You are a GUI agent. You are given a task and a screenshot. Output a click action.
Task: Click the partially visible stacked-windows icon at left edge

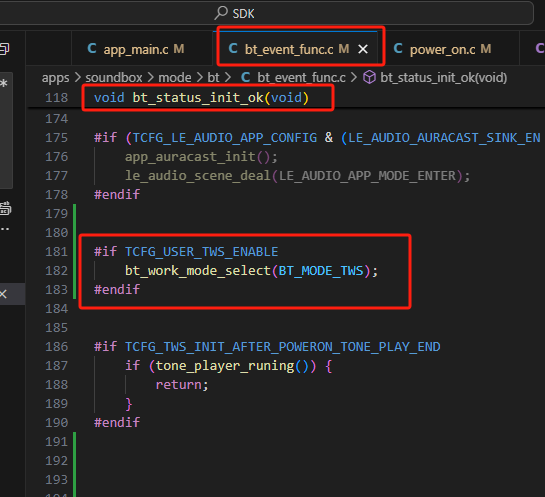tap(5, 49)
